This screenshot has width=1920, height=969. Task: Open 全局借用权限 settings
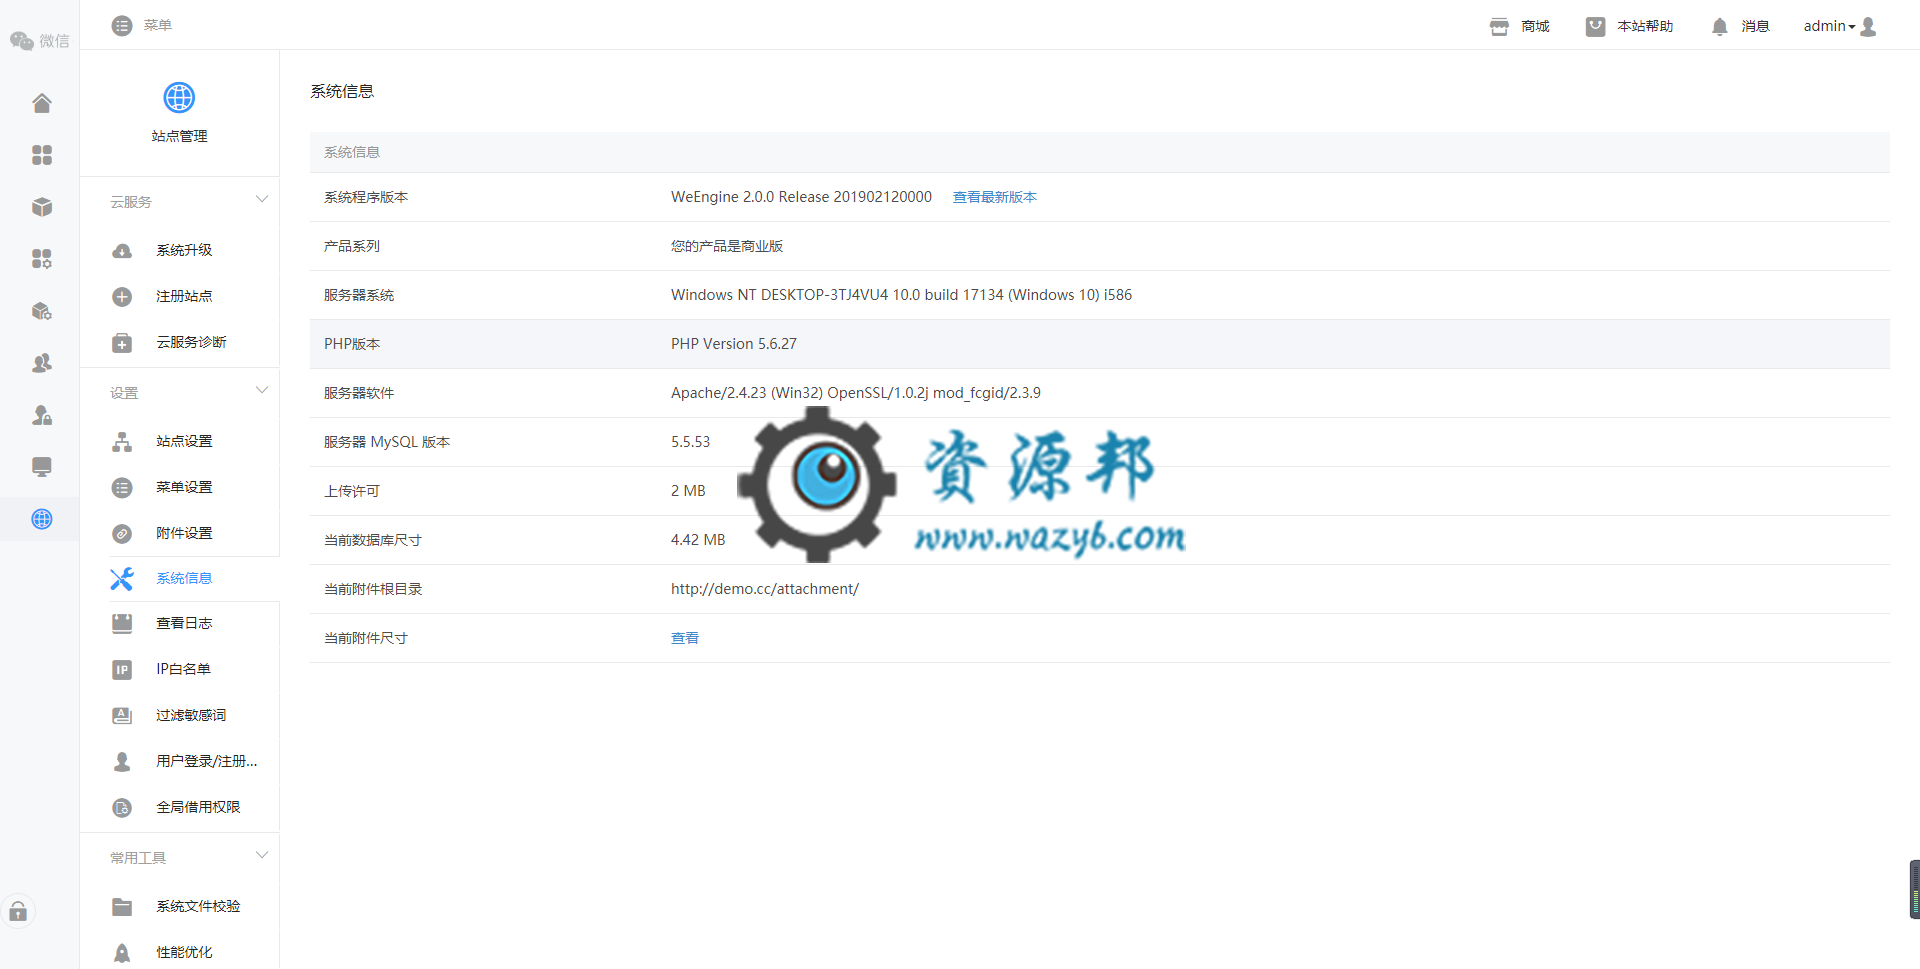[198, 807]
